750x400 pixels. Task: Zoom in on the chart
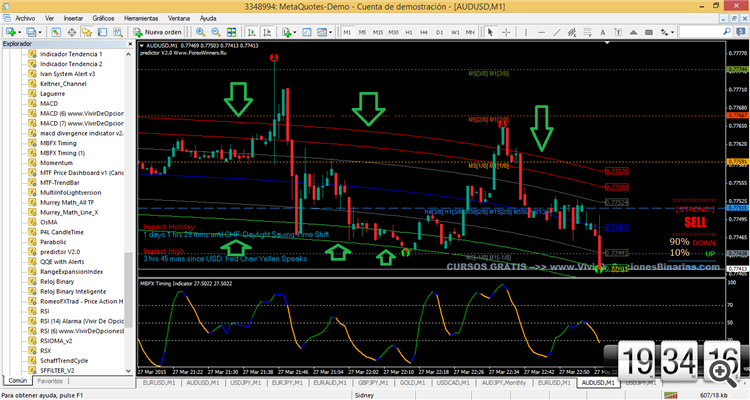coord(200,32)
